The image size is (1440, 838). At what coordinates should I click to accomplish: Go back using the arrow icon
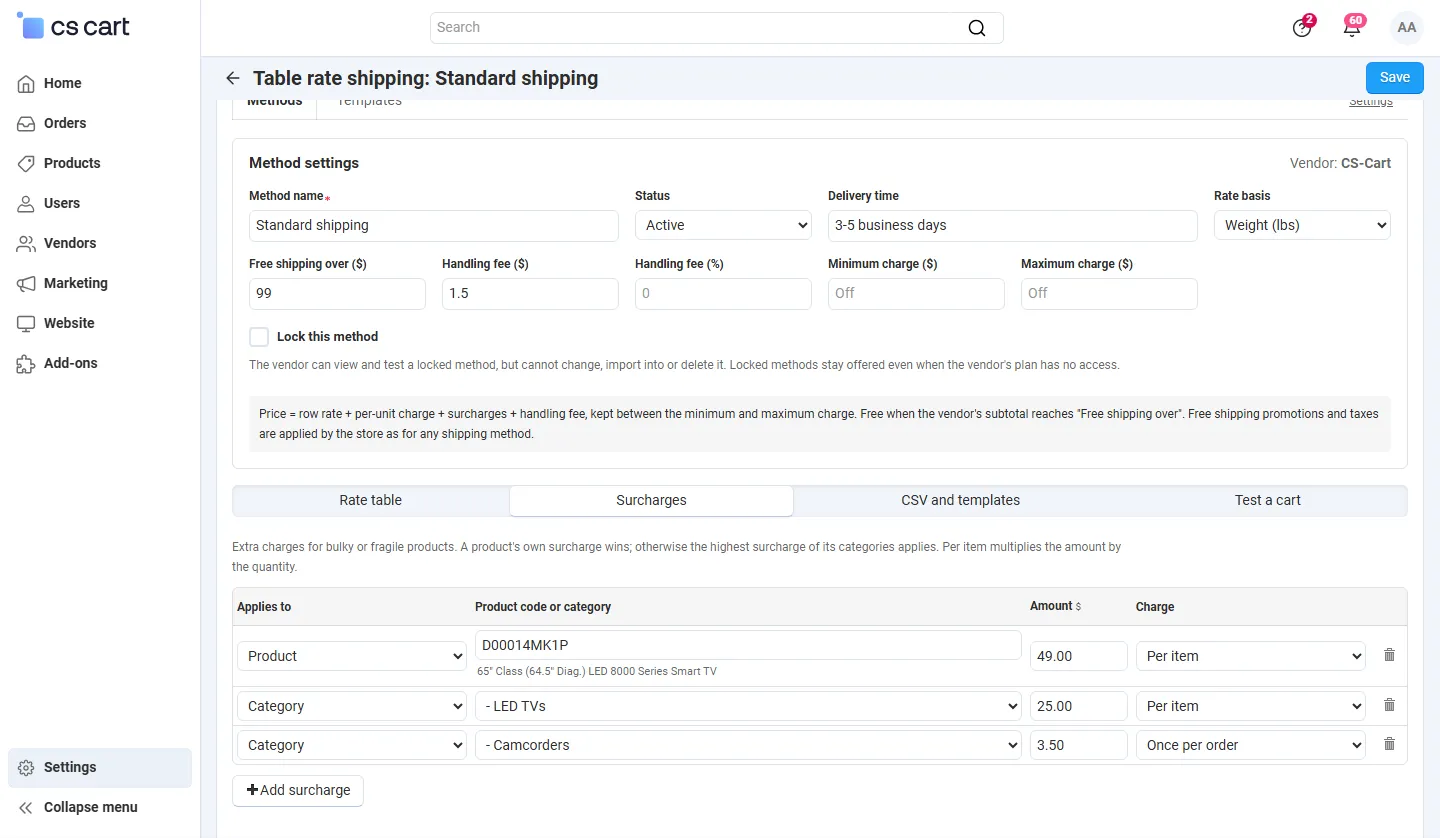[233, 78]
